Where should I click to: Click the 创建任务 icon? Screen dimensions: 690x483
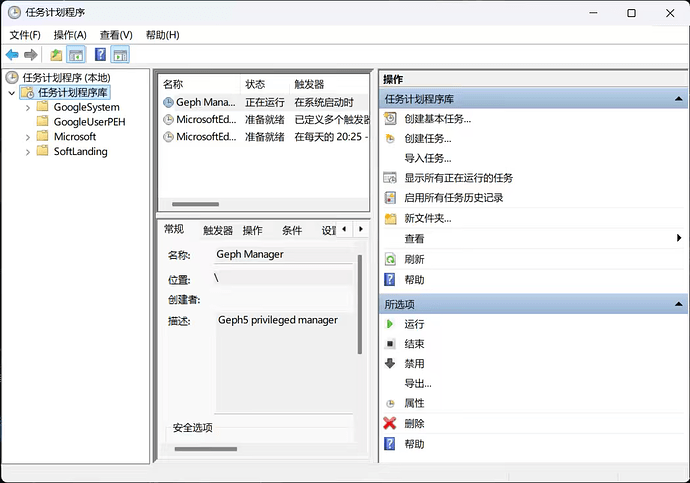tap(390, 139)
